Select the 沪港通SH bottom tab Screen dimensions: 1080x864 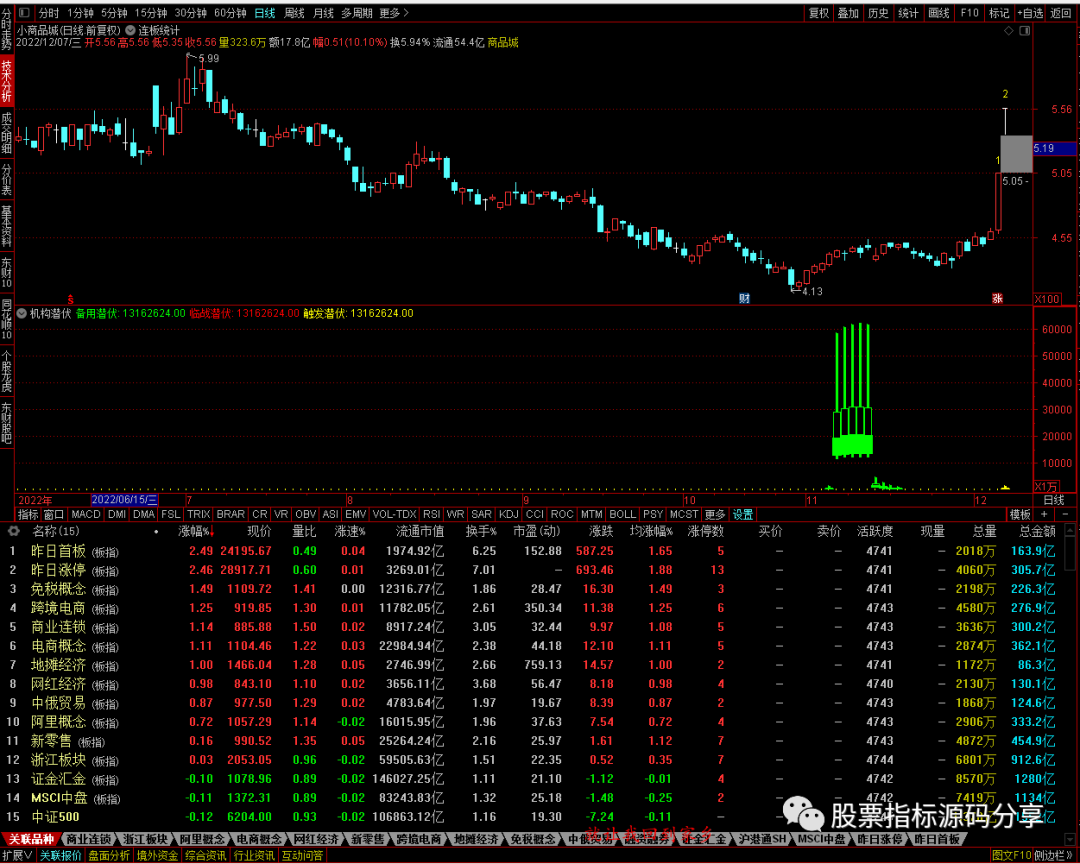762,839
